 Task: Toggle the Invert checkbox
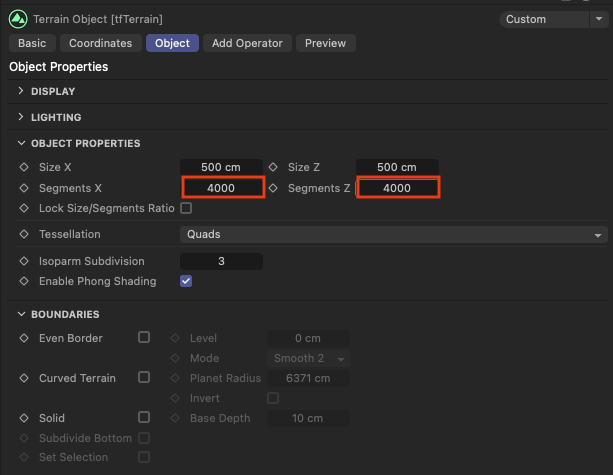tap(273, 398)
